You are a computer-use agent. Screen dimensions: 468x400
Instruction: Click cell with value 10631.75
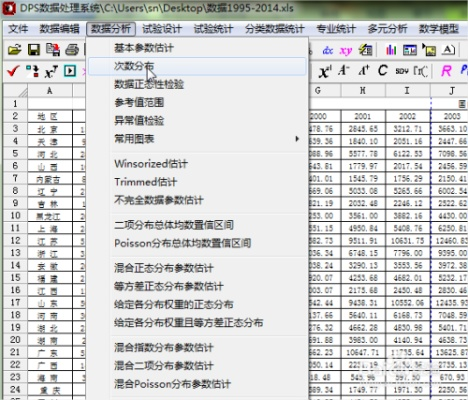pyautogui.click(x=408, y=241)
